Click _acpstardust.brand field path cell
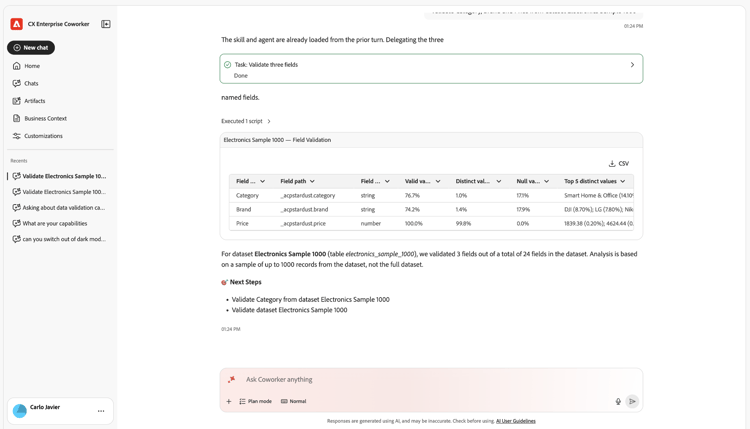The height and width of the screenshot is (429, 750). pos(304,209)
